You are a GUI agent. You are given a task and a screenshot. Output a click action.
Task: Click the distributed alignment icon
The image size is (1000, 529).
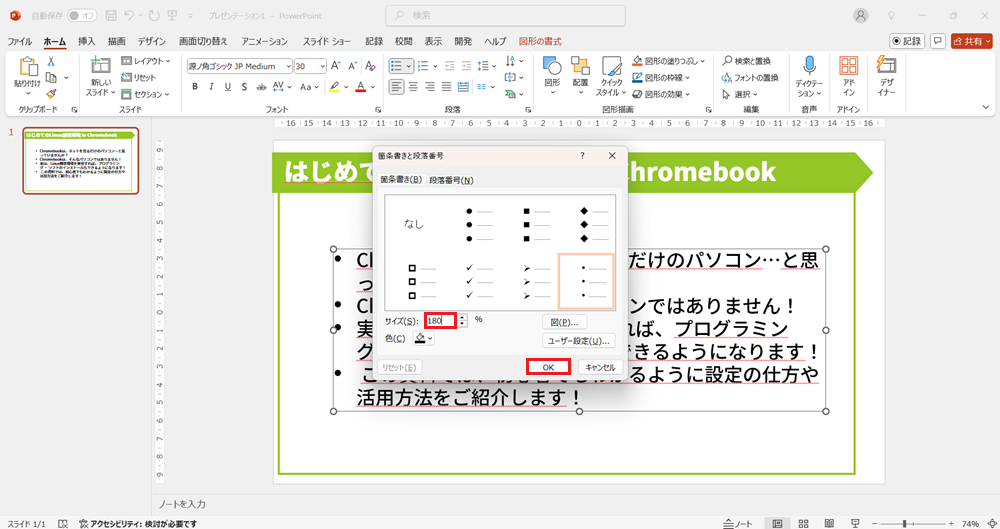pyautogui.click(x=464, y=87)
